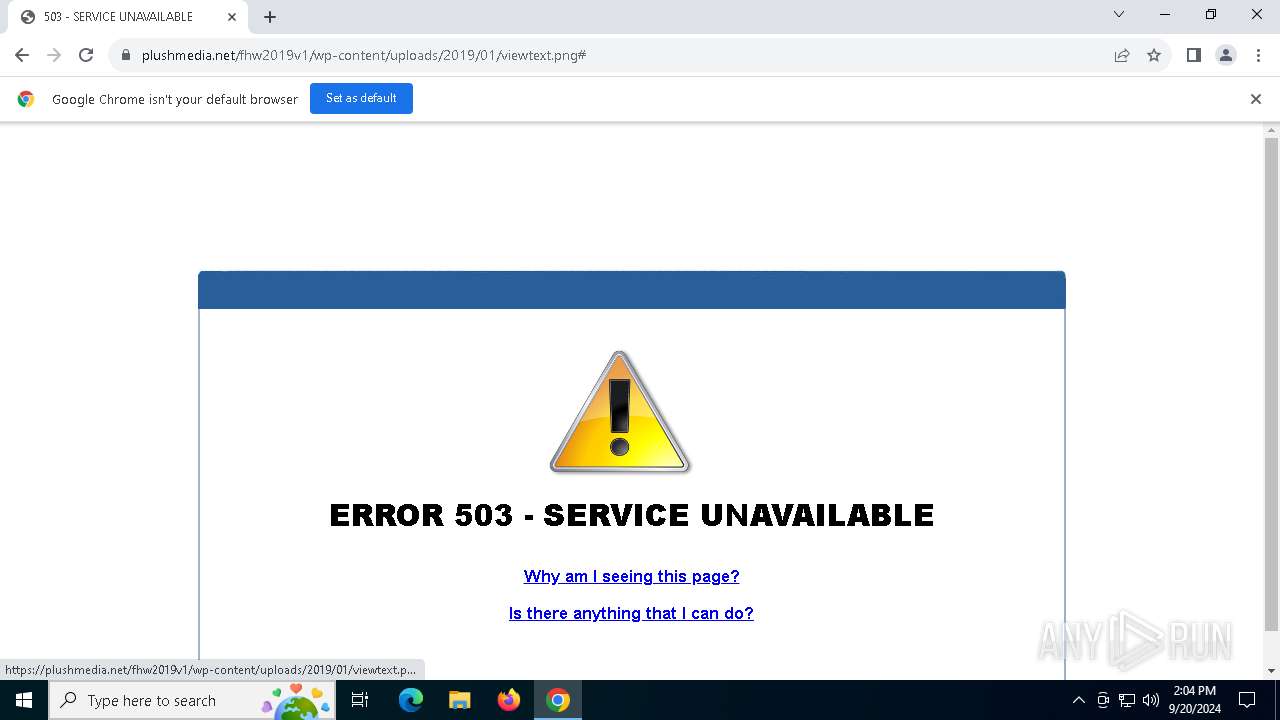This screenshot has height=720, width=1280.
Task: Go back to the previous page
Action: [22, 55]
